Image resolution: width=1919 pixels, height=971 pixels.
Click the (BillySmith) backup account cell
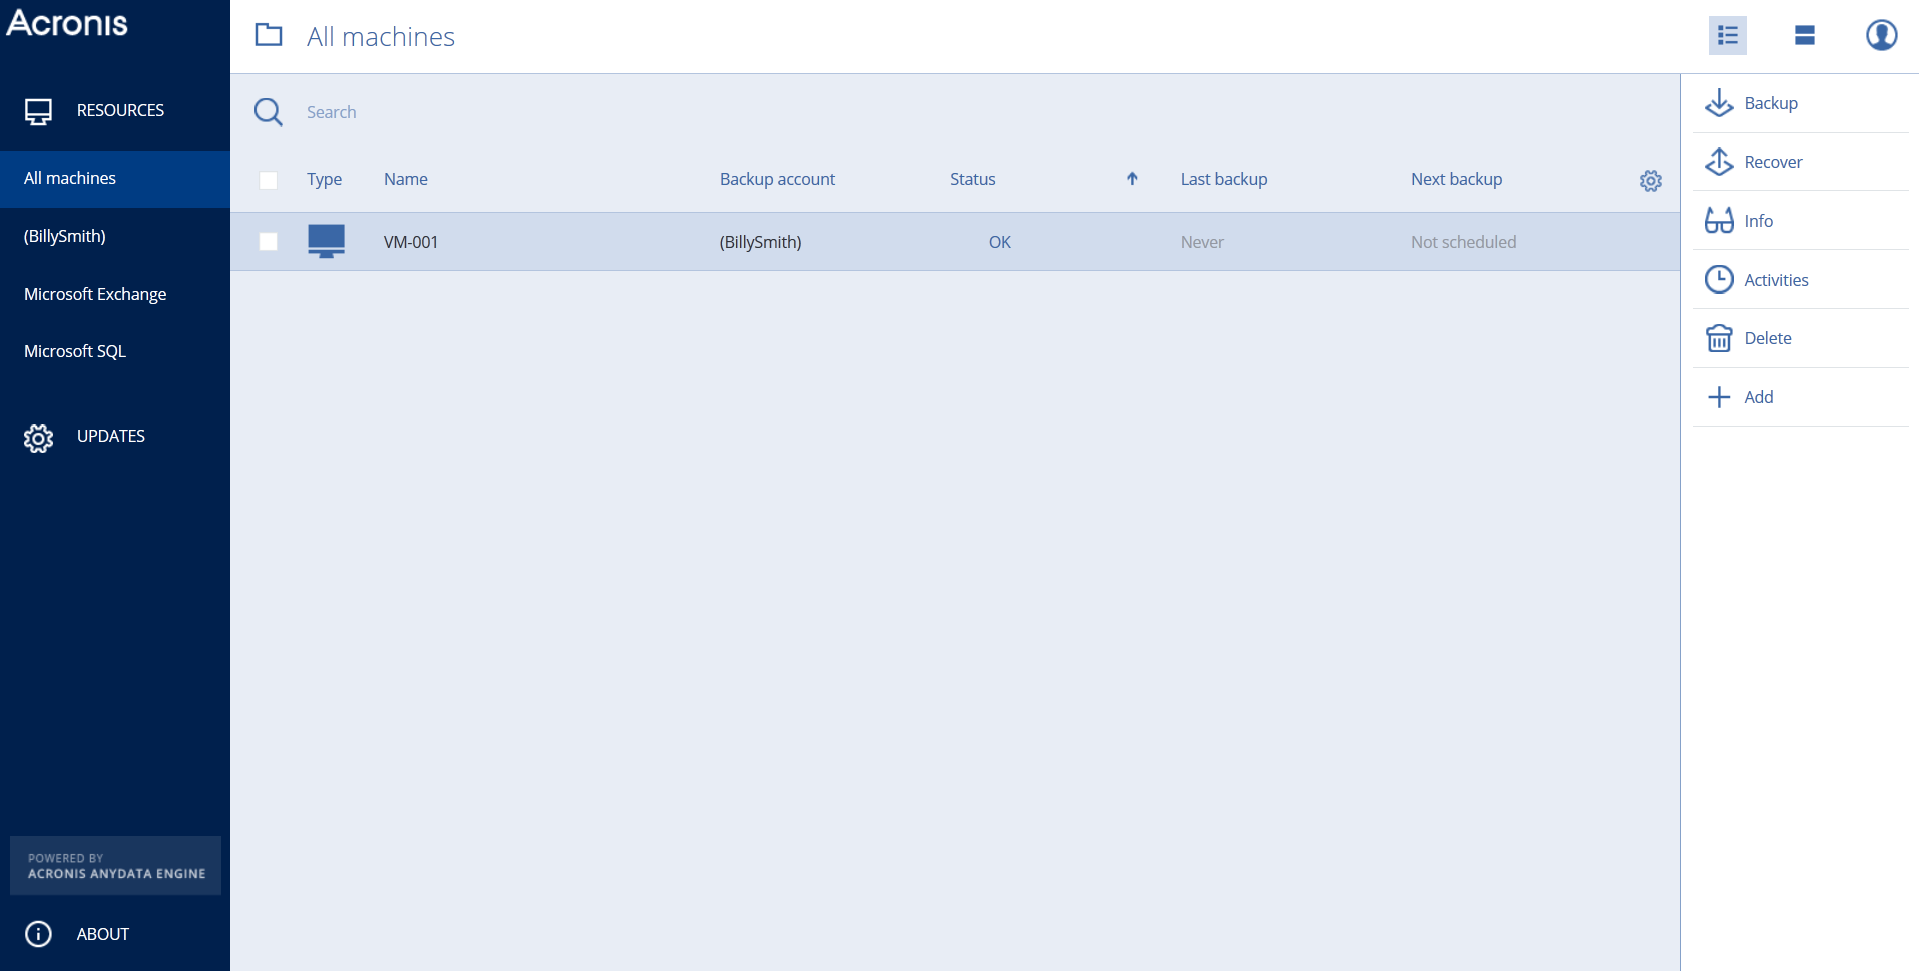(x=760, y=242)
